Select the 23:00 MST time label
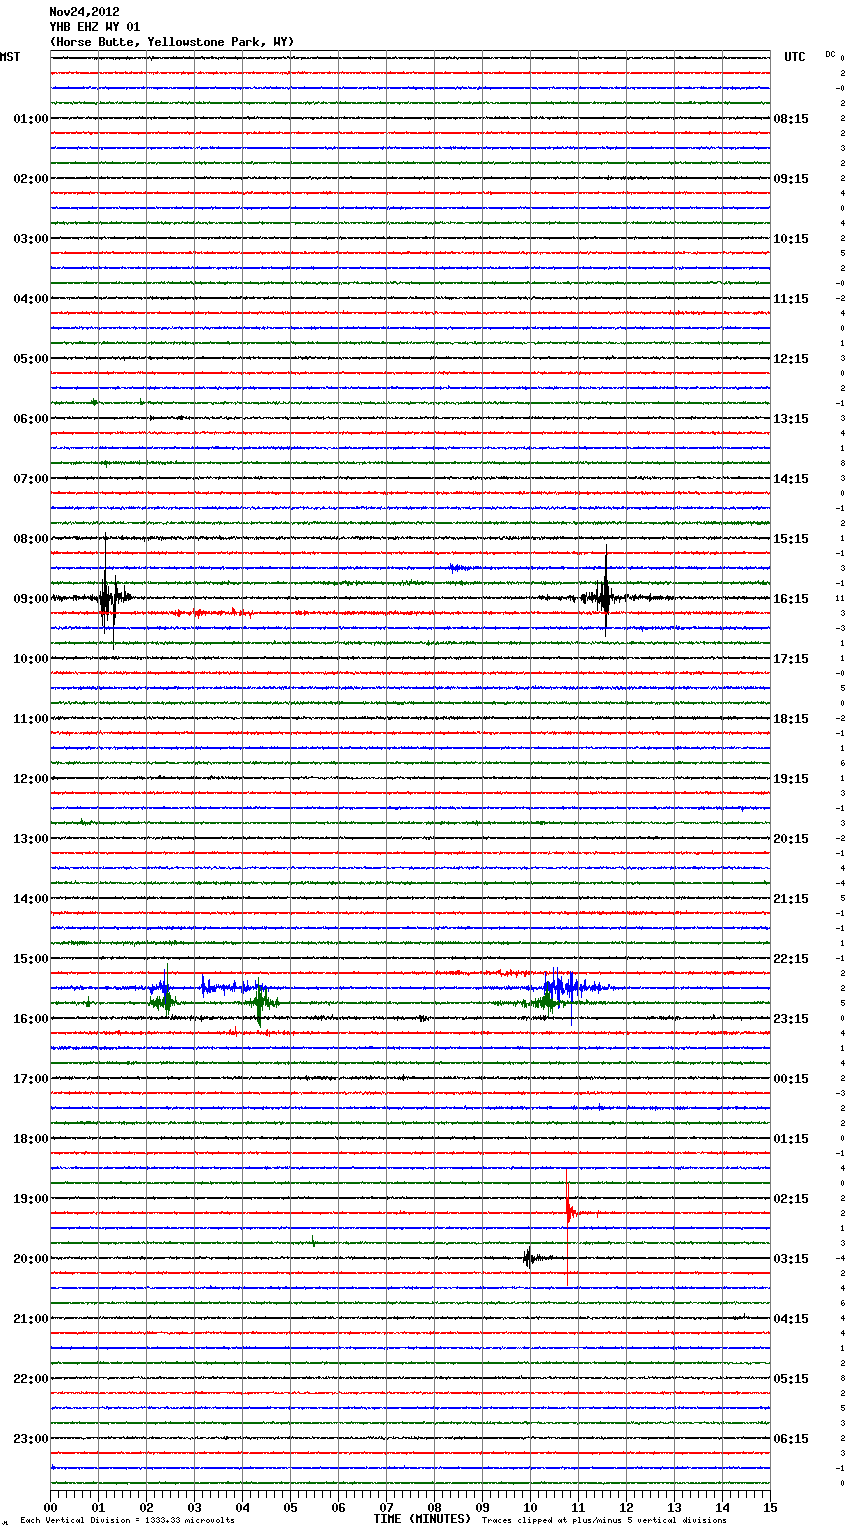Viewport: 850px width, 1534px height. pyautogui.click(x=30, y=1439)
